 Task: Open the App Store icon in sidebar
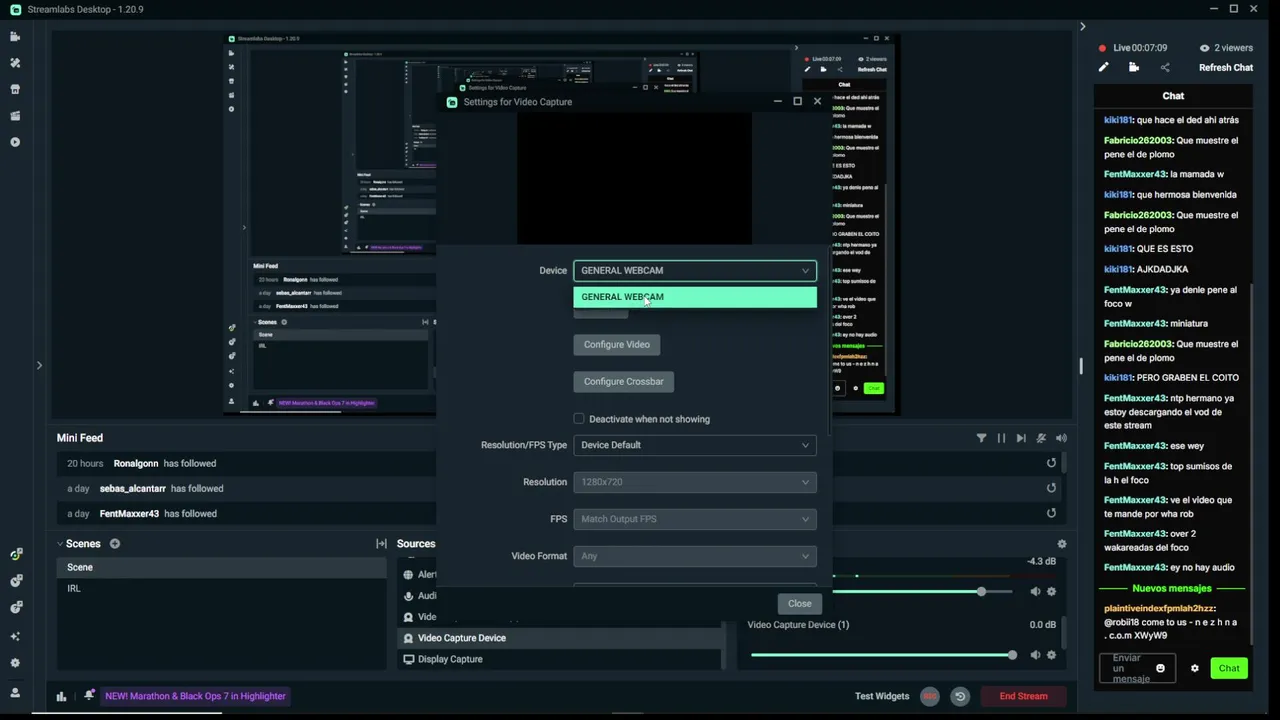[x=15, y=89]
